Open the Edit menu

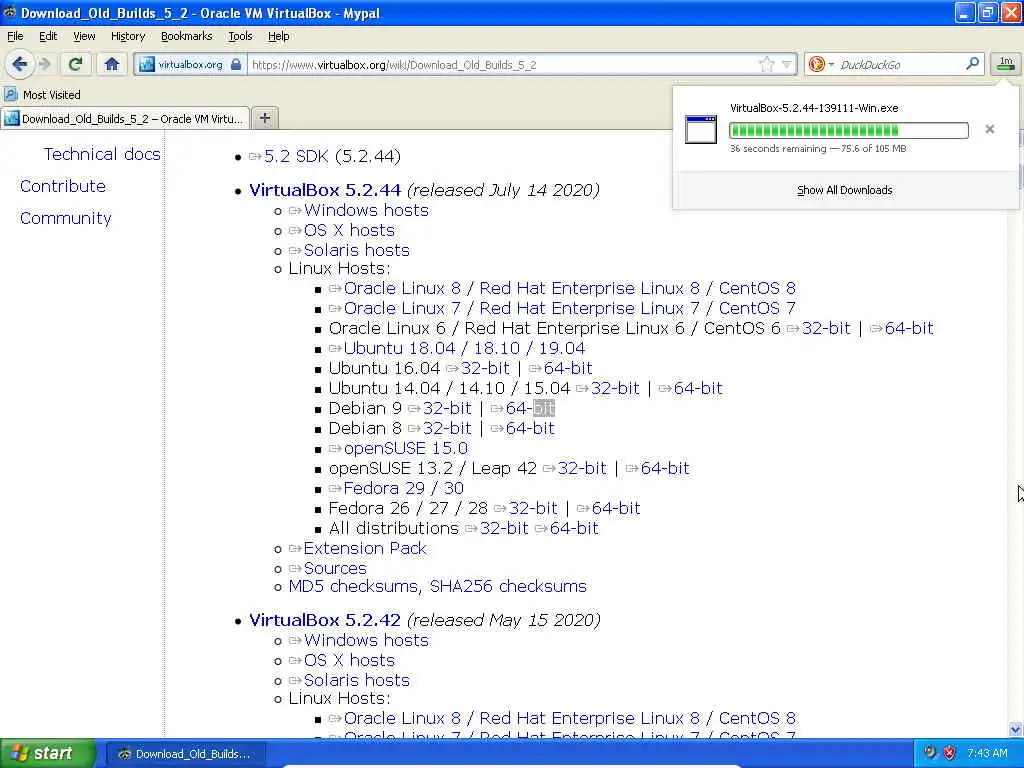(x=48, y=36)
